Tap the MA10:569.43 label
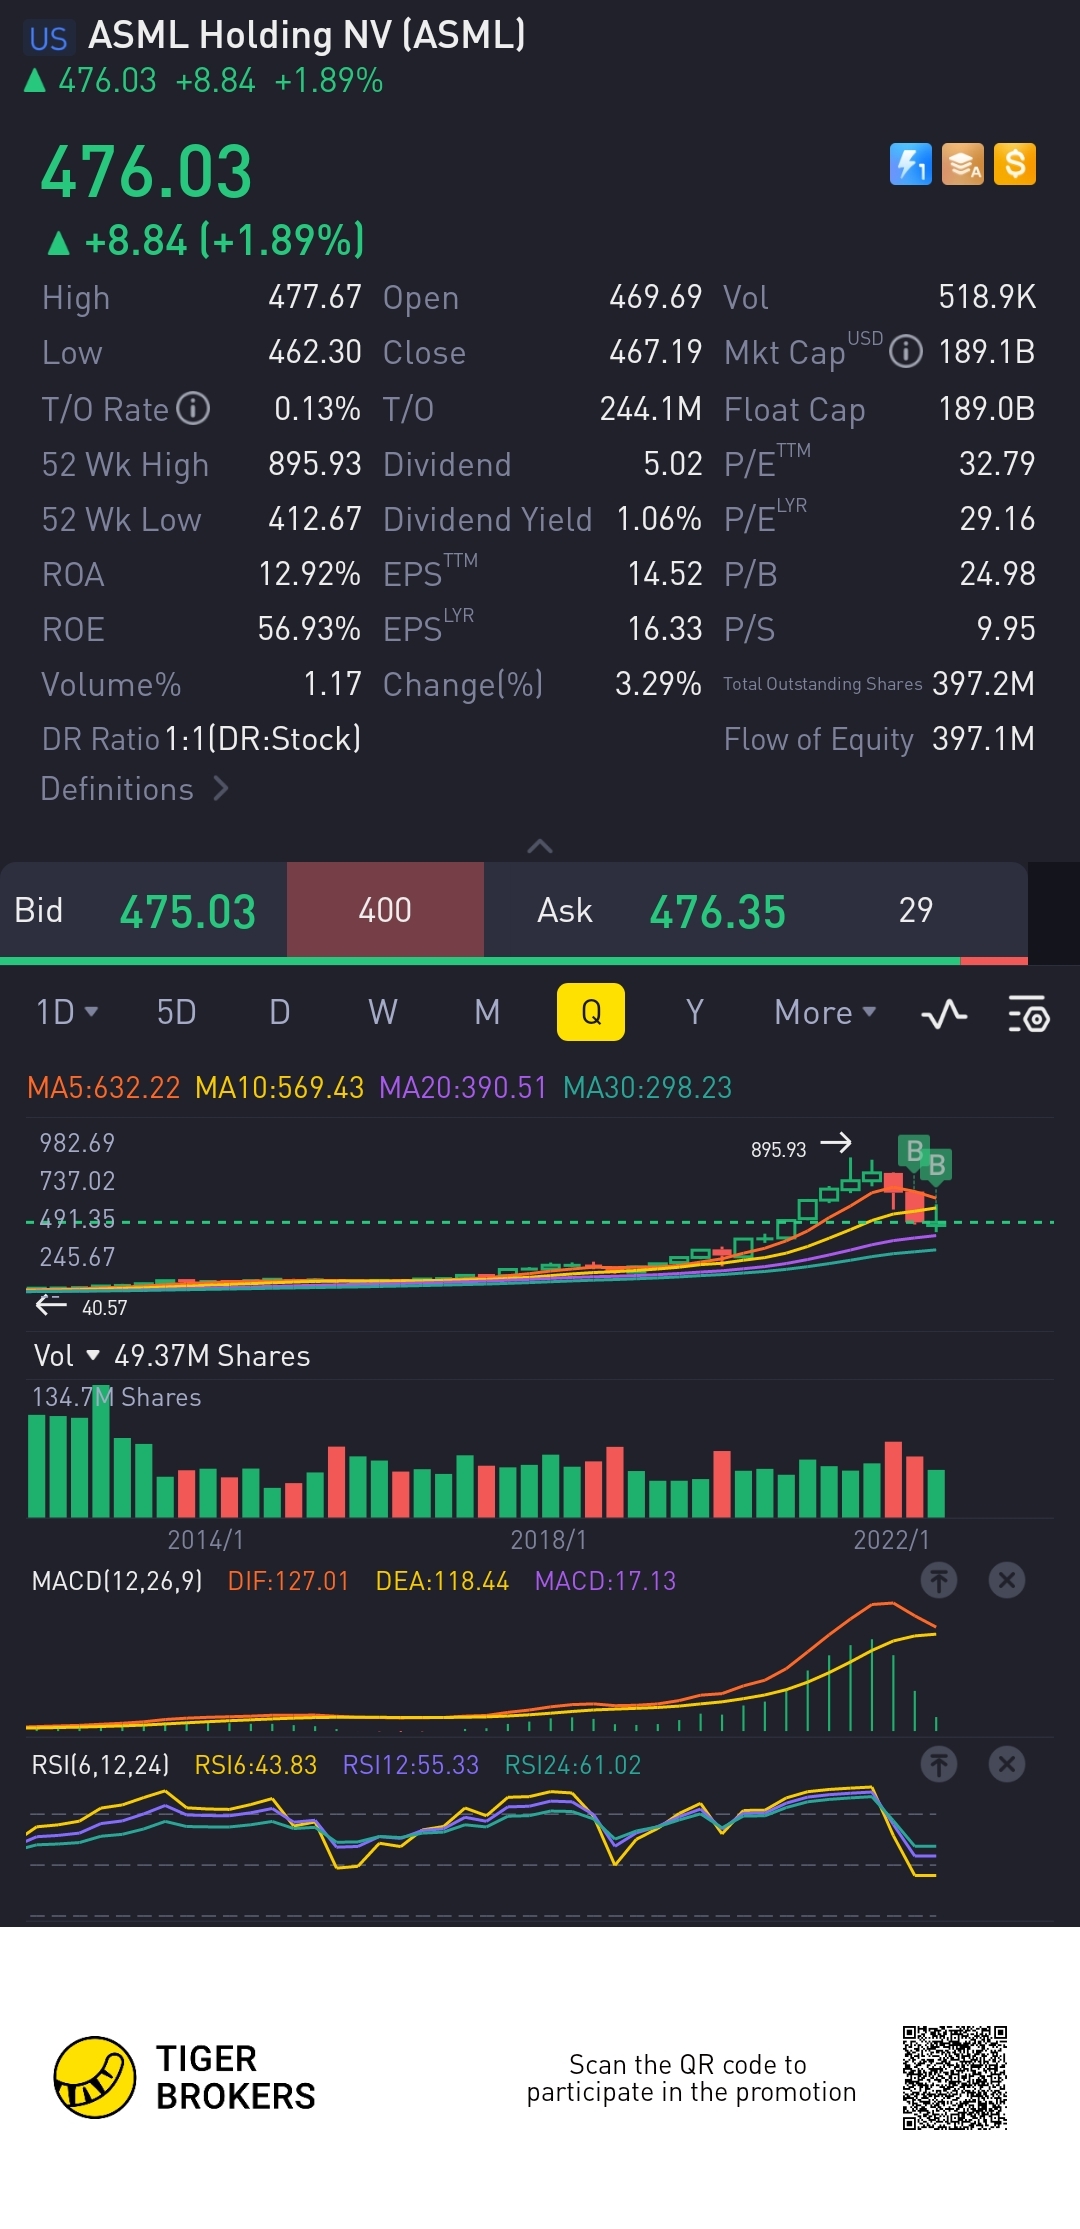The image size is (1080, 2229). click(280, 1087)
